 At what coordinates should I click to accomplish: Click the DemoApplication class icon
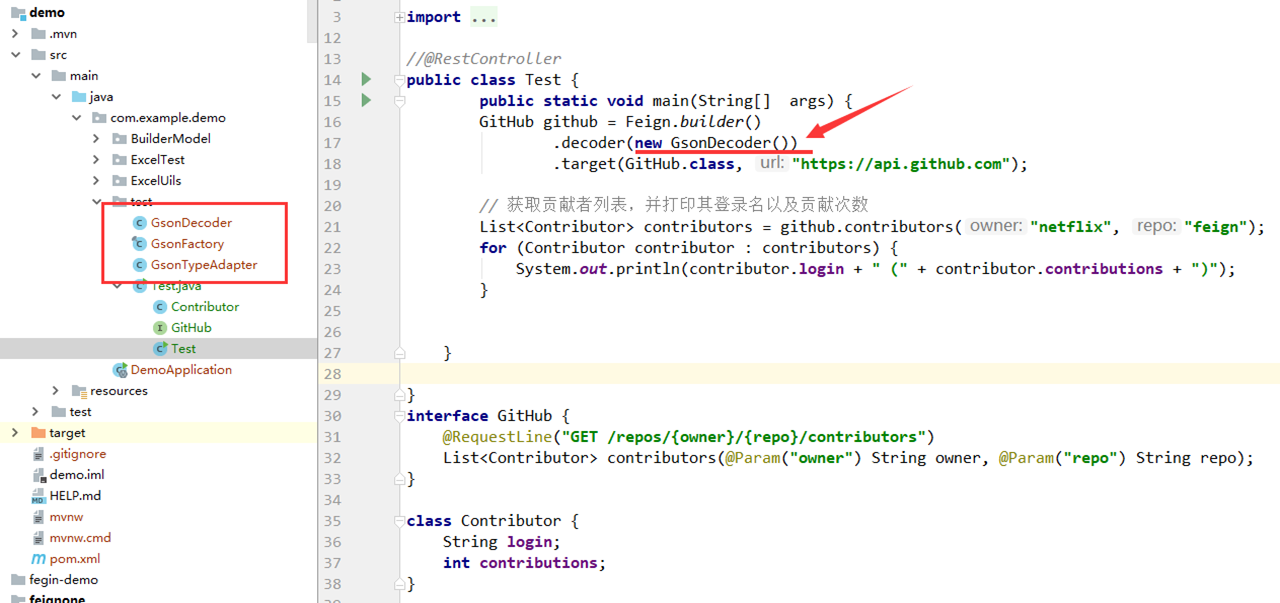click(119, 370)
